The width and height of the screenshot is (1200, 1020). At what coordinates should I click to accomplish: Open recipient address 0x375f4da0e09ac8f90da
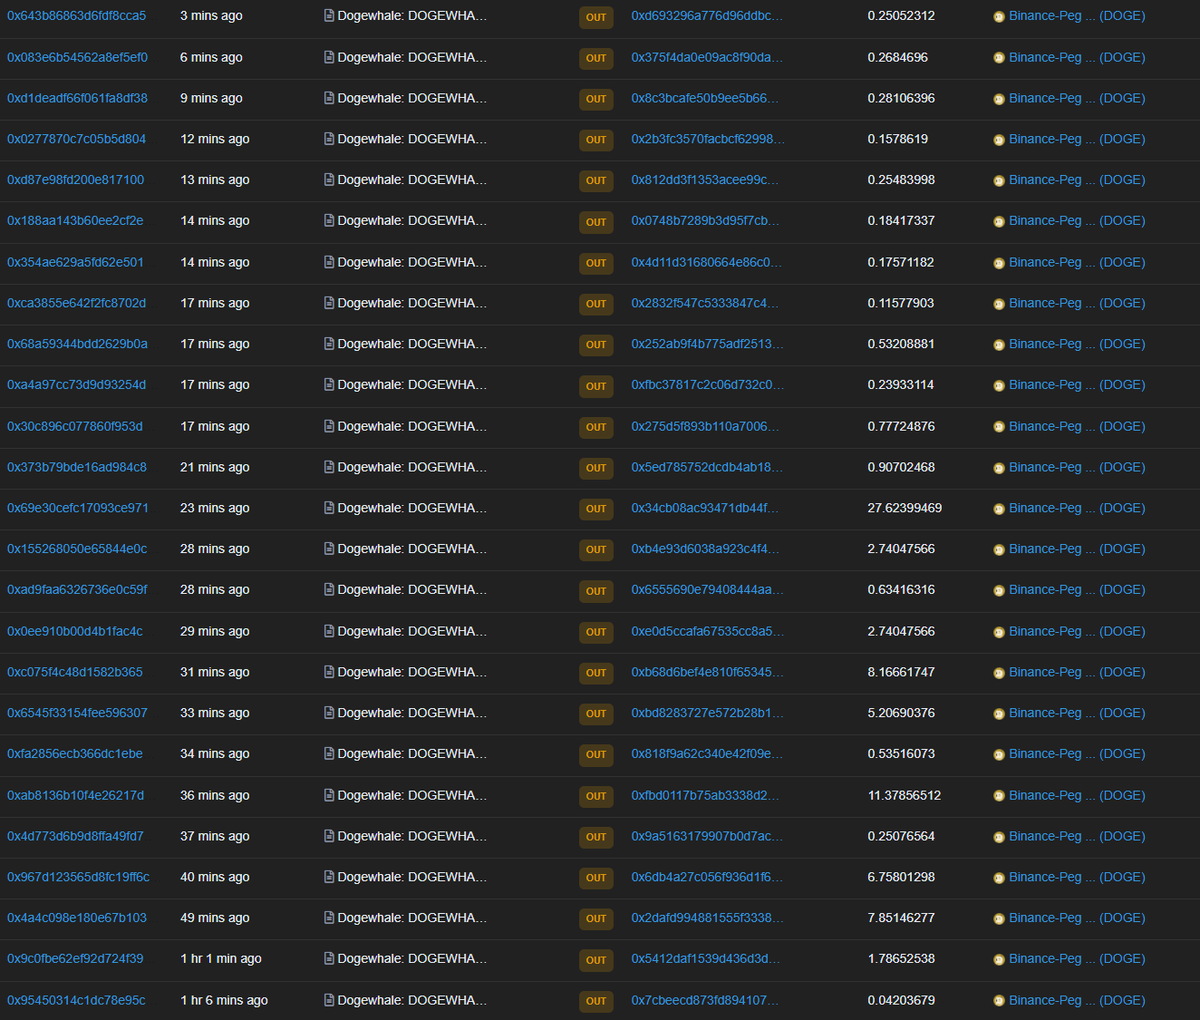[707, 57]
